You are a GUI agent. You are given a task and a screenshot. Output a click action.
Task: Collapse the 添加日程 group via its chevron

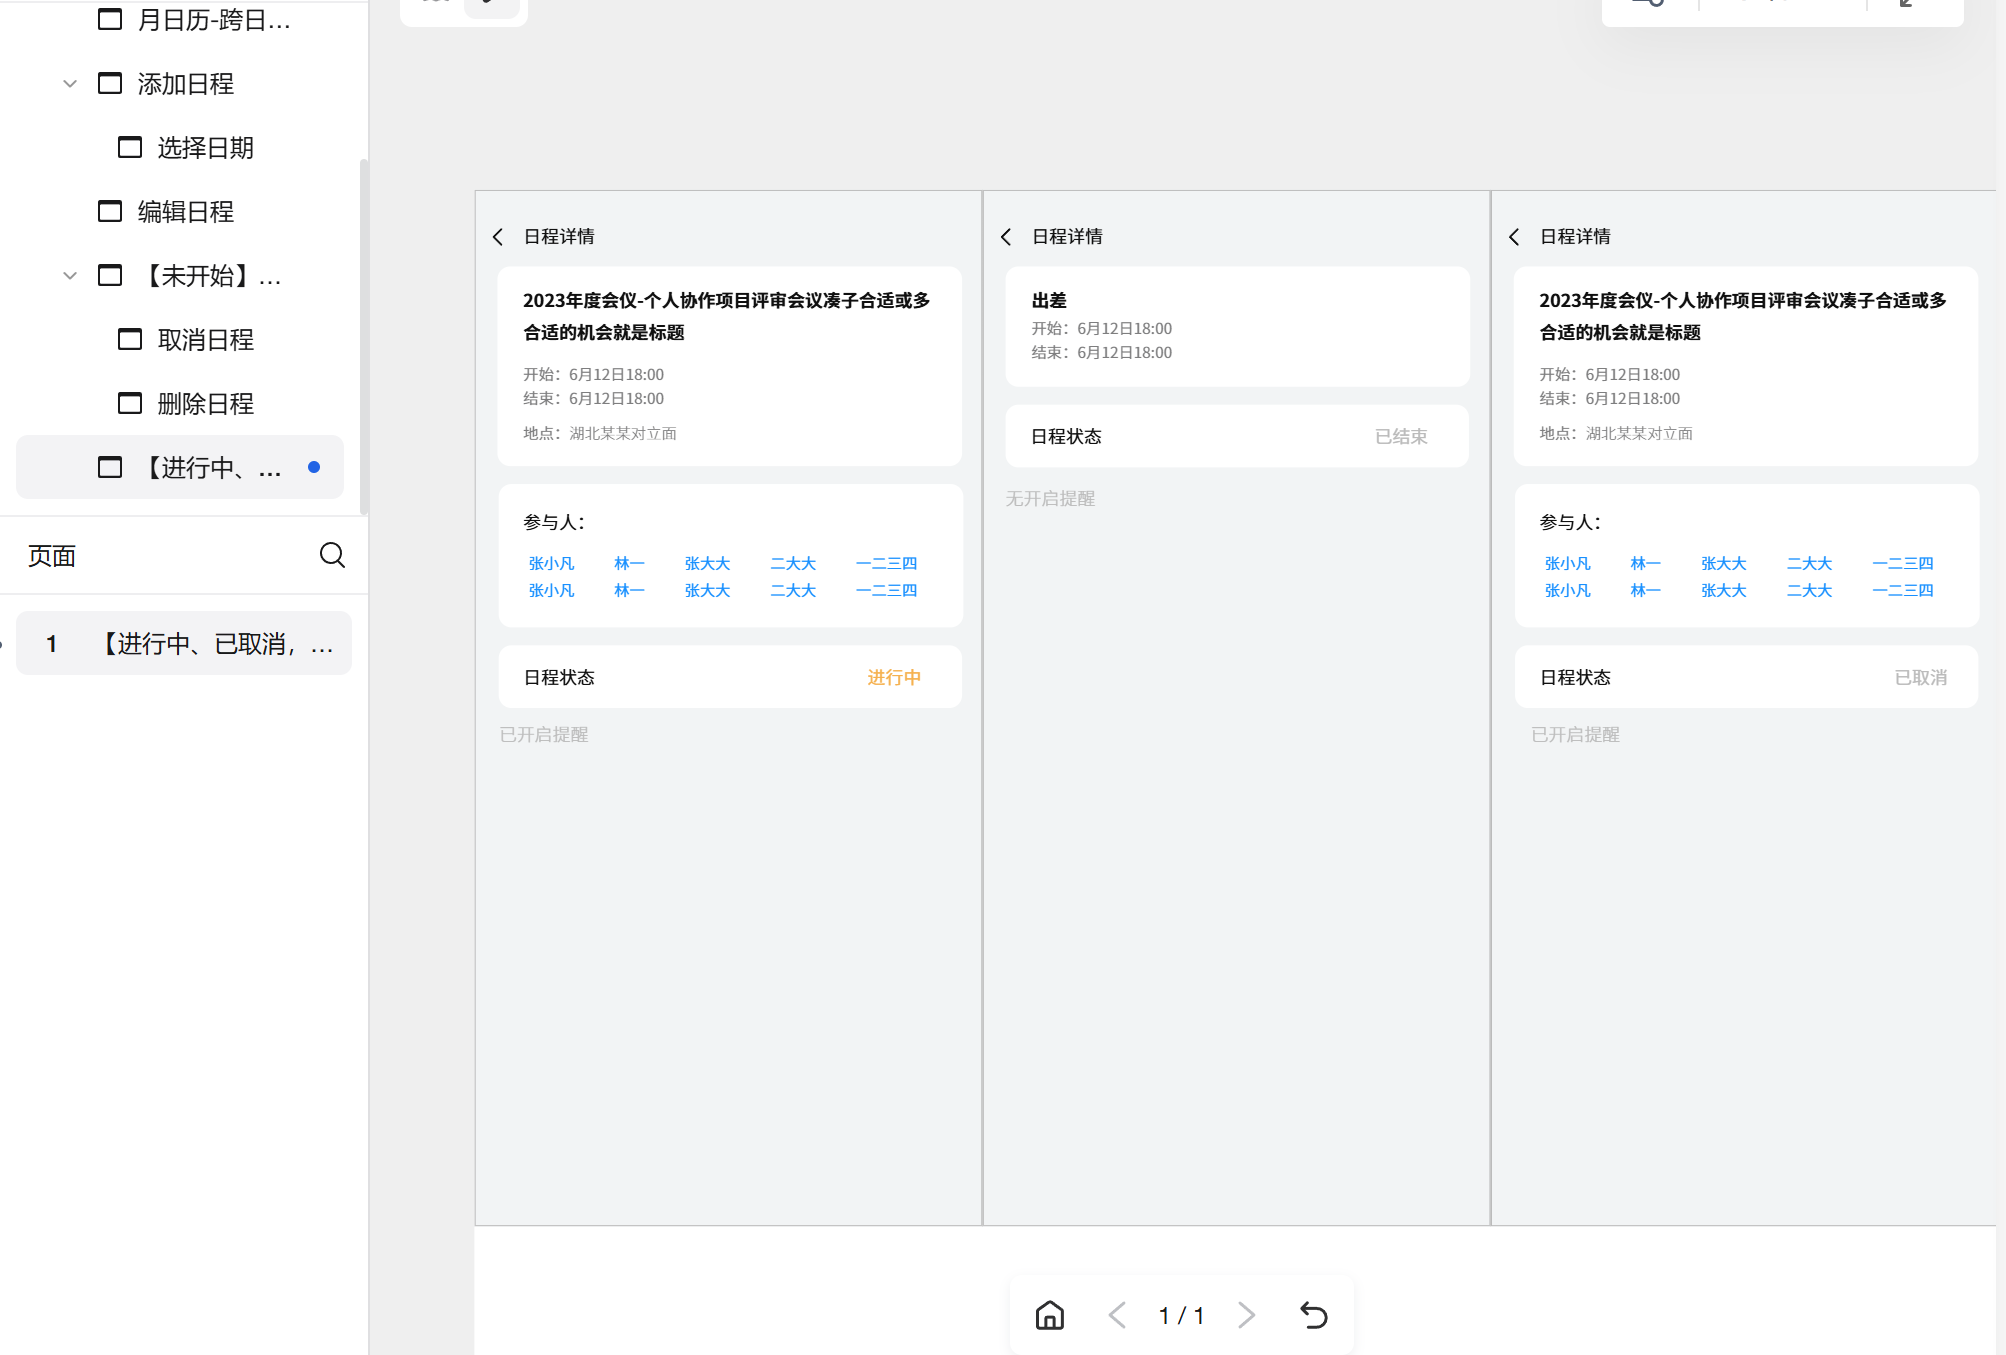click(x=69, y=83)
